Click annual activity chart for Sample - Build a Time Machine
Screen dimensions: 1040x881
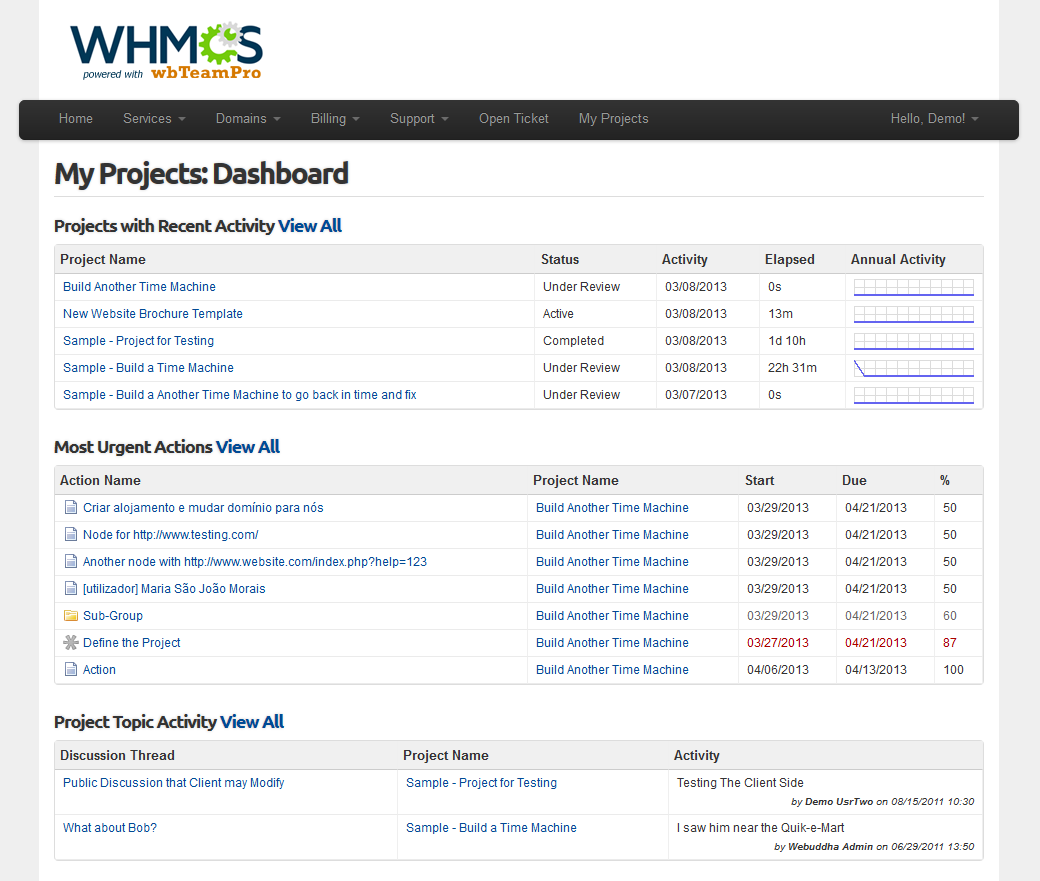pyautogui.click(x=913, y=368)
